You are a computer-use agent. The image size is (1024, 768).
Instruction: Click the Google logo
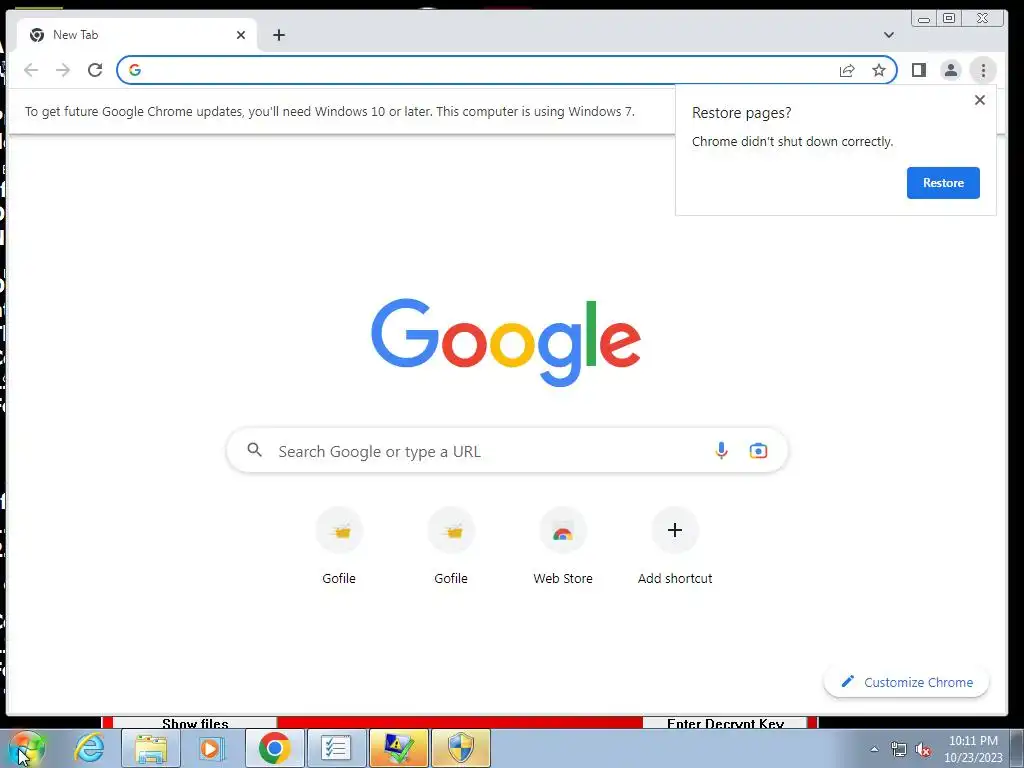point(506,342)
